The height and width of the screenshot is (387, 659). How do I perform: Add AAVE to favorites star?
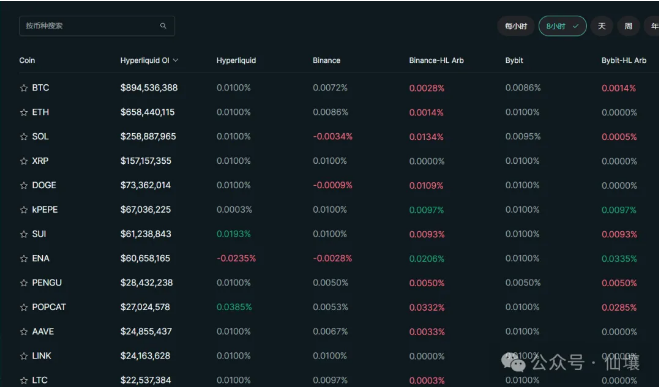tap(24, 332)
